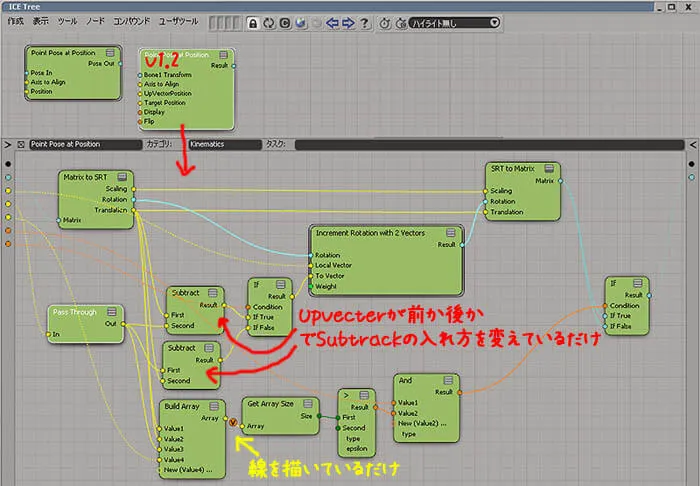Go forward with the right arrow icon
Image resolution: width=700 pixels, height=486 pixels.
click(348, 23)
